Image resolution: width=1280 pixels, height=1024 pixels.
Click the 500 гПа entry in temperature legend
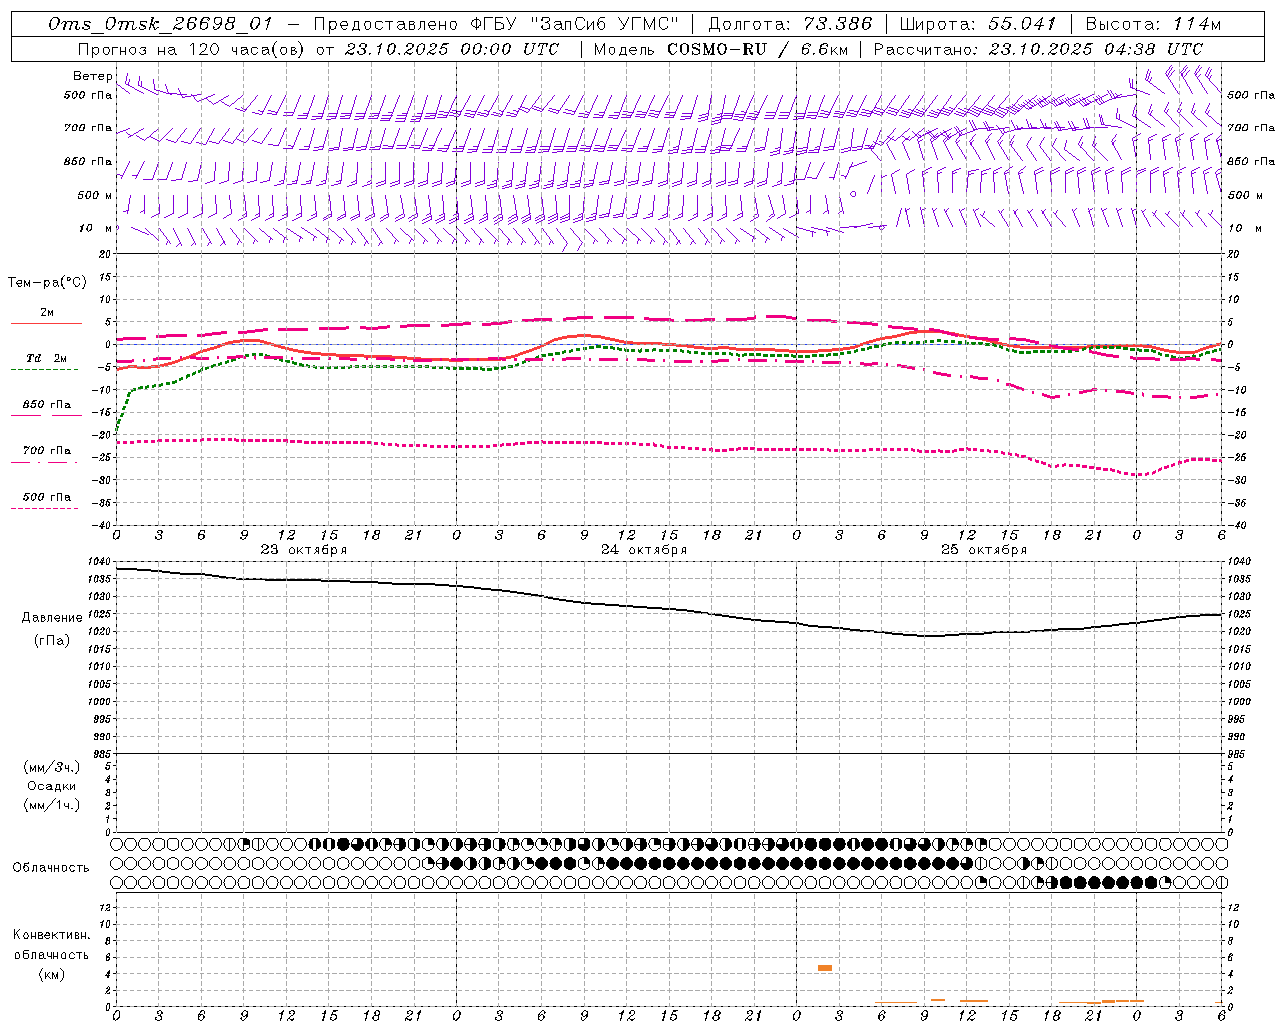click(x=47, y=497)
